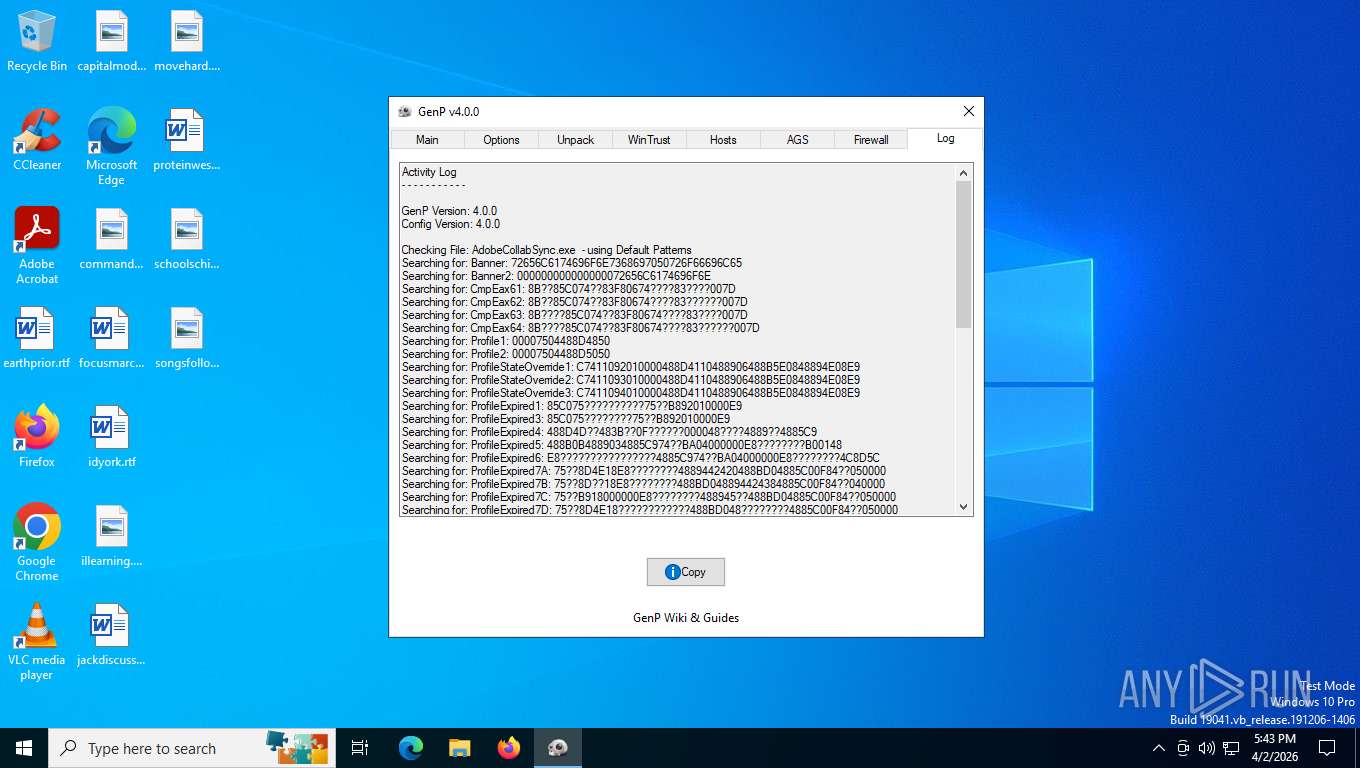
Task: Select the Adobe Acrobat desktop shortcut
Action: point(37,245)
